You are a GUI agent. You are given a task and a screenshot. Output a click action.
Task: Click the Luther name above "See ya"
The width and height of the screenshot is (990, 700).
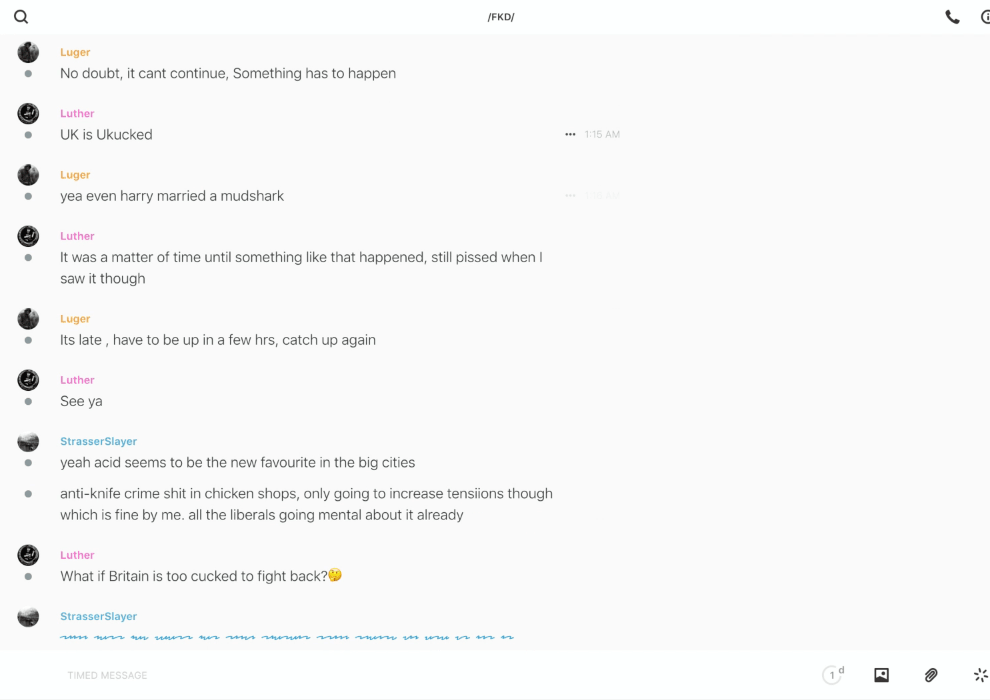pos(77,380)
